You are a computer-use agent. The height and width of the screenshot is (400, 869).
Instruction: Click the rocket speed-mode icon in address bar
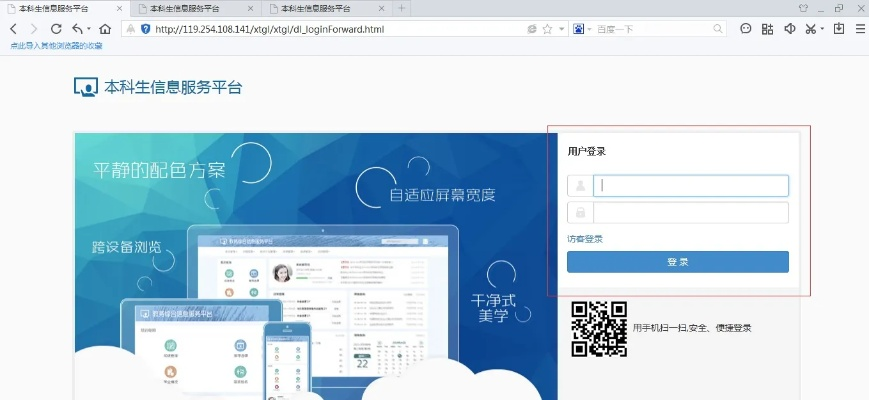[131, 29]
